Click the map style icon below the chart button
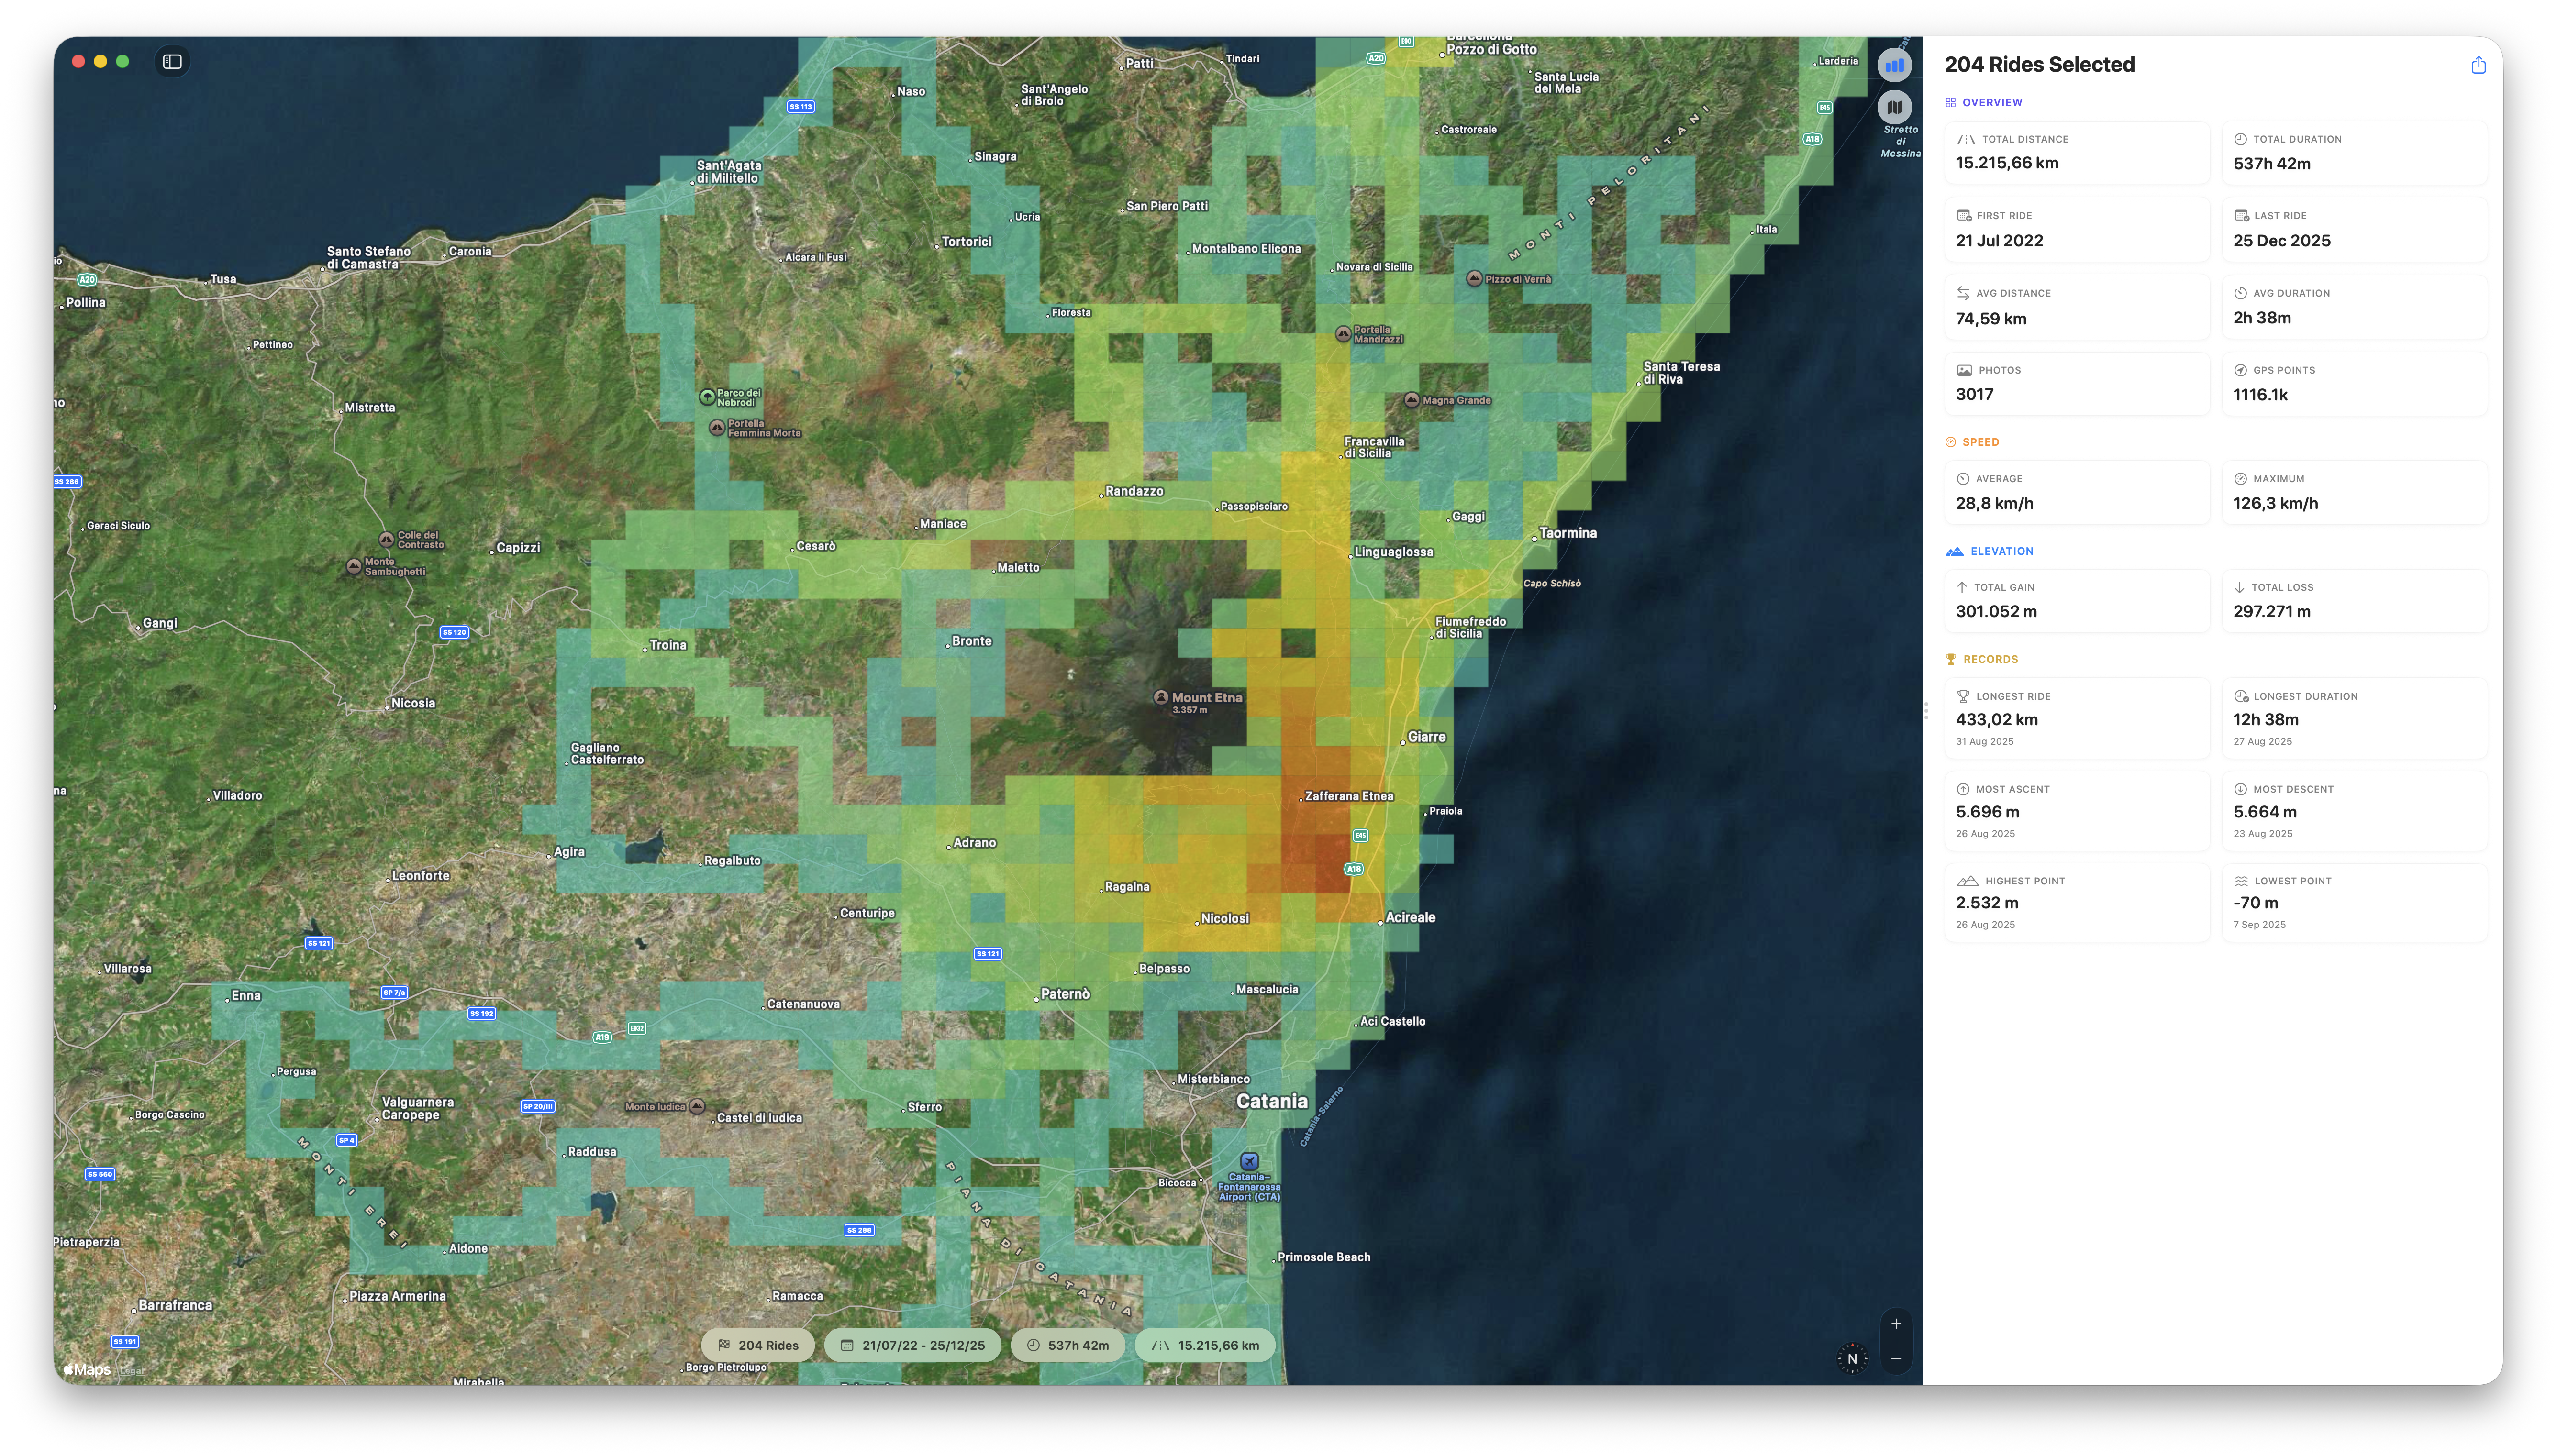The image size is (2557, 1456). click(1895, 106)
